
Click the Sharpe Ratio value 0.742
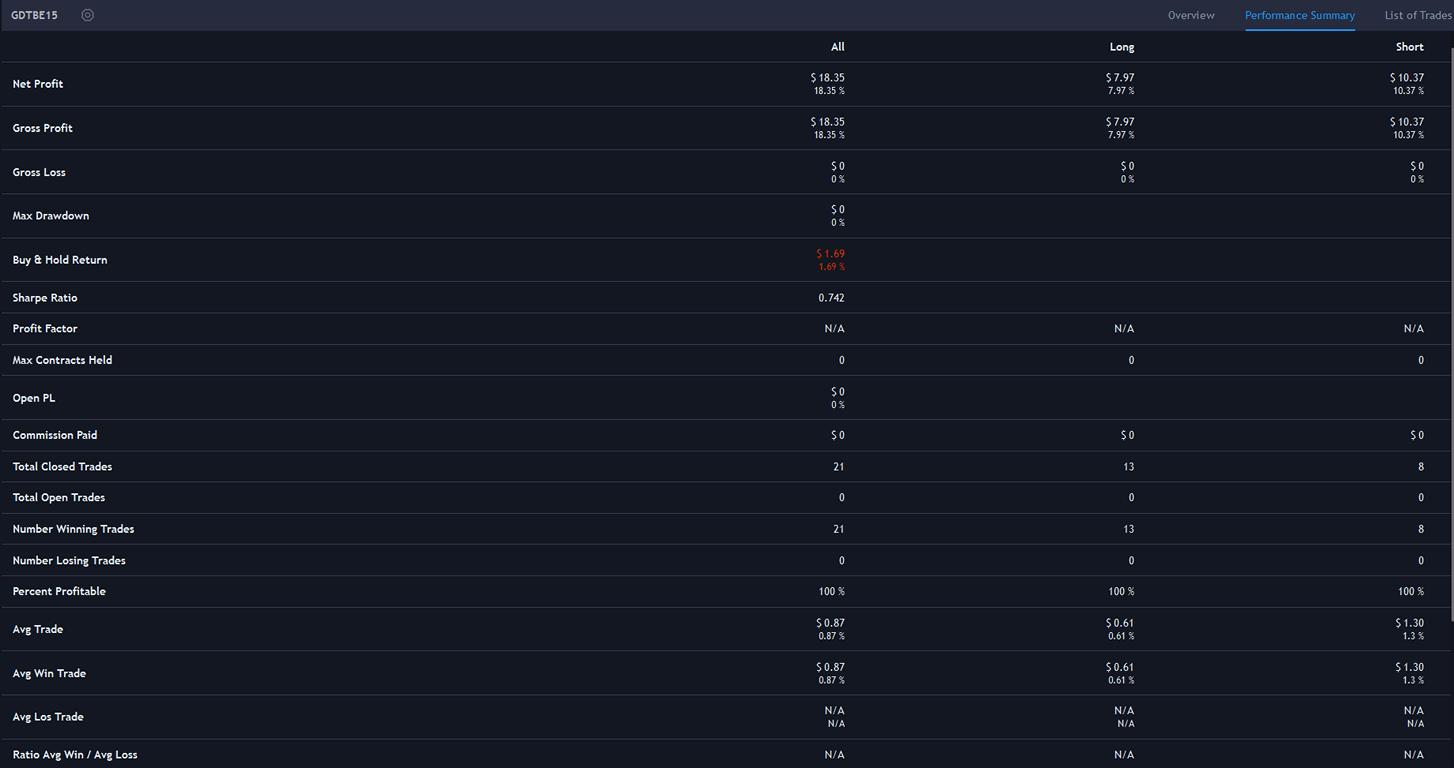point(831,298)
